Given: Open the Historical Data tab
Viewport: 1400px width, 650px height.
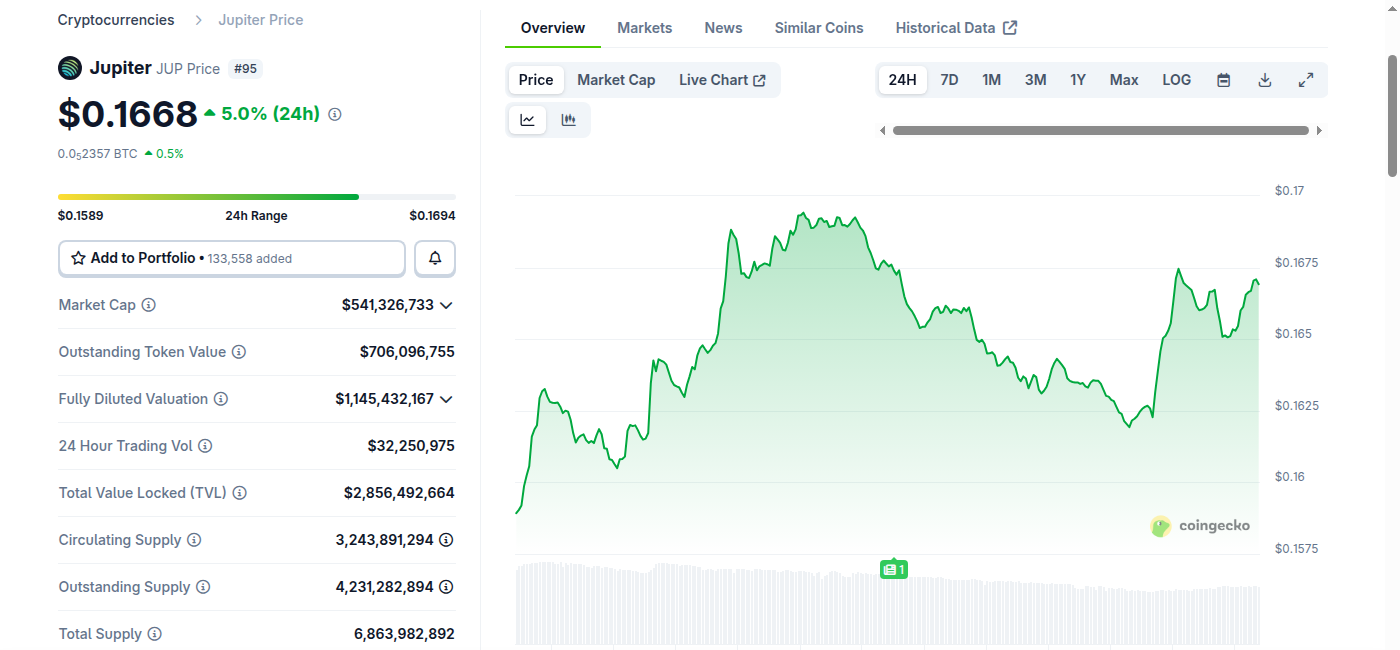Looking at the screenshot, I should pyautogui.click(x=946, y=27).
